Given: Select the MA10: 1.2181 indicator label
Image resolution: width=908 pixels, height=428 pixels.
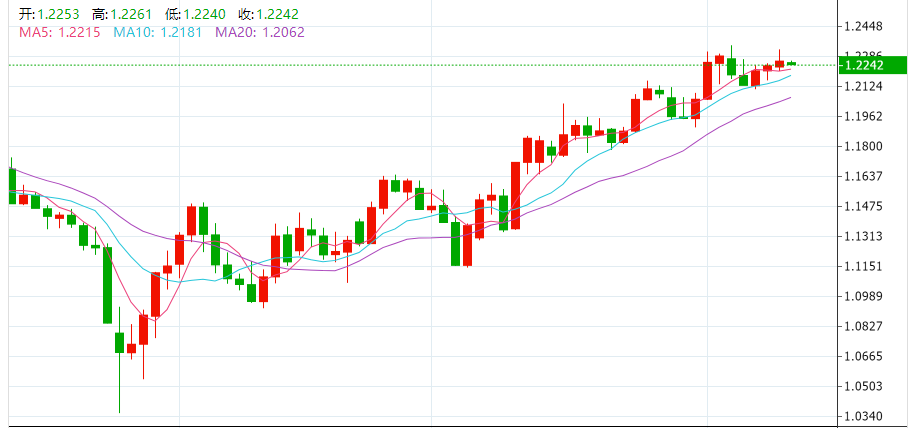Looking at the screenshot, I should 158,32.
